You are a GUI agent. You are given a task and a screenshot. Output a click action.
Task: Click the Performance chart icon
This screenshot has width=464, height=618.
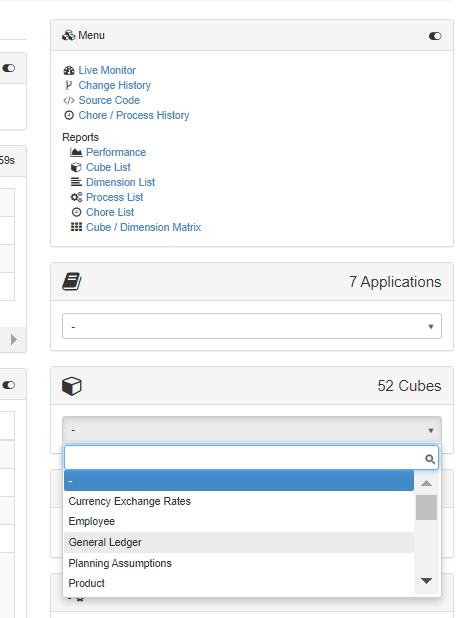click(76, 152)
